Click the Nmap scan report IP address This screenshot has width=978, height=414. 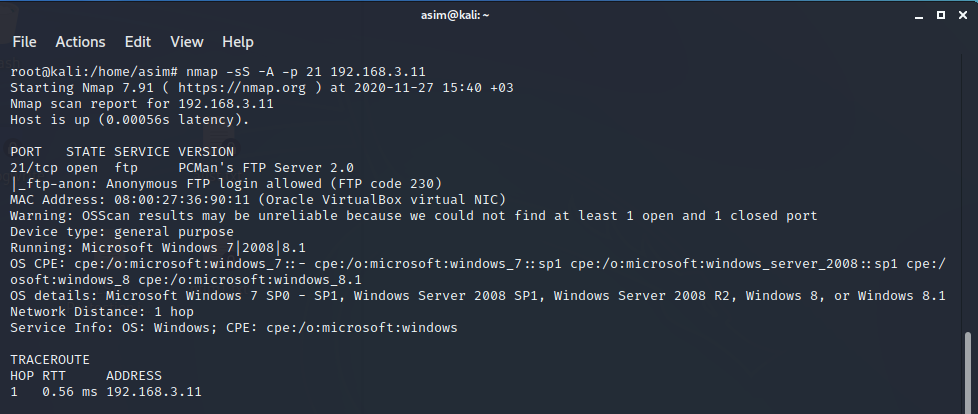226,104
